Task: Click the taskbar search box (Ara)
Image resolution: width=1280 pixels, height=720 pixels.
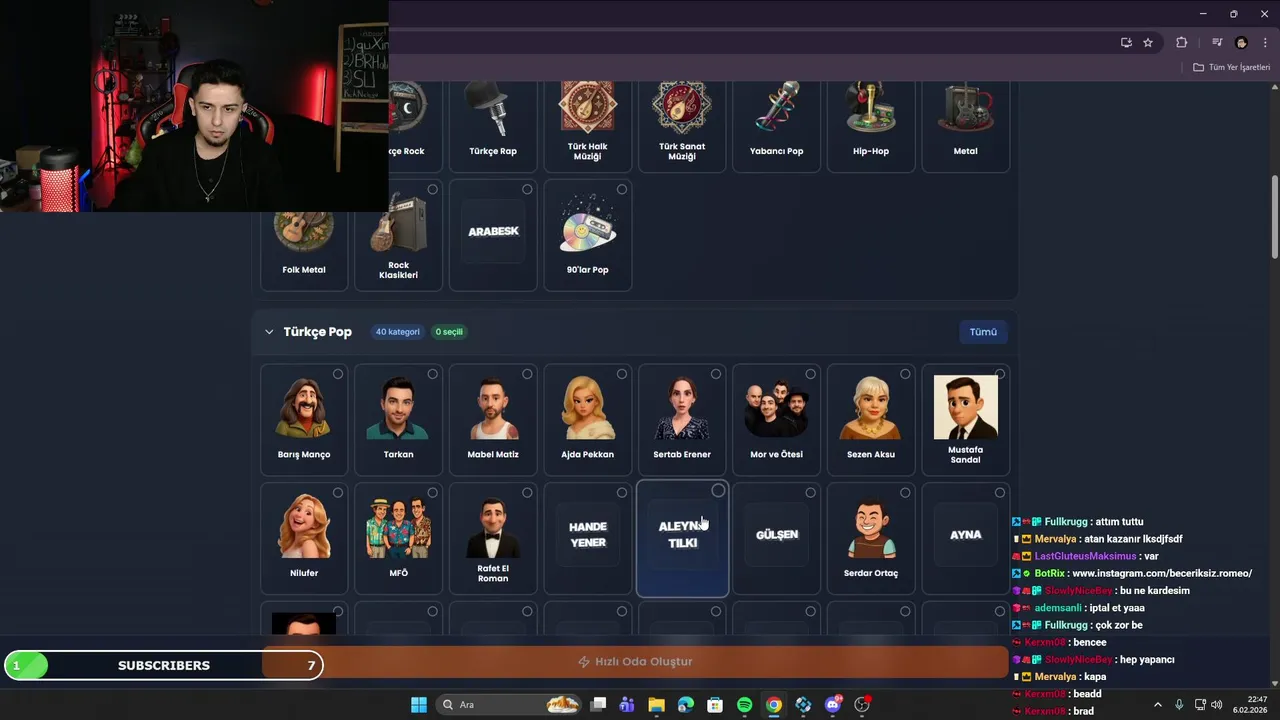Action: click(x=509, y=705)
